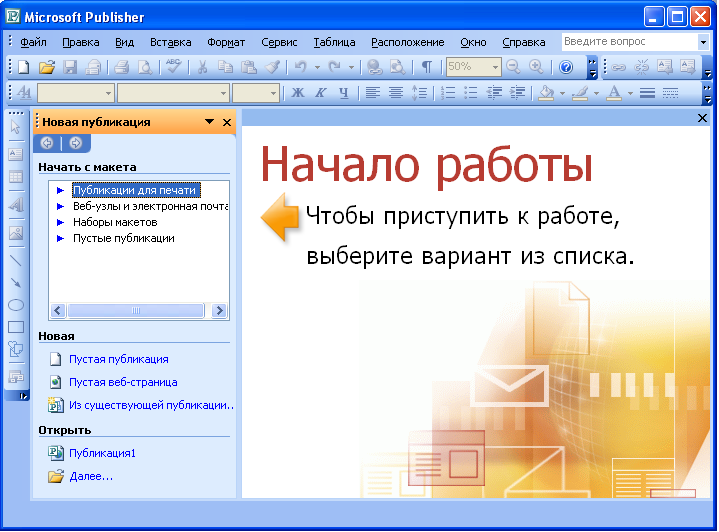The height and width of the screenshot is (532, 719).
Task: Align text left icon
Action: (x=373, y=93)
